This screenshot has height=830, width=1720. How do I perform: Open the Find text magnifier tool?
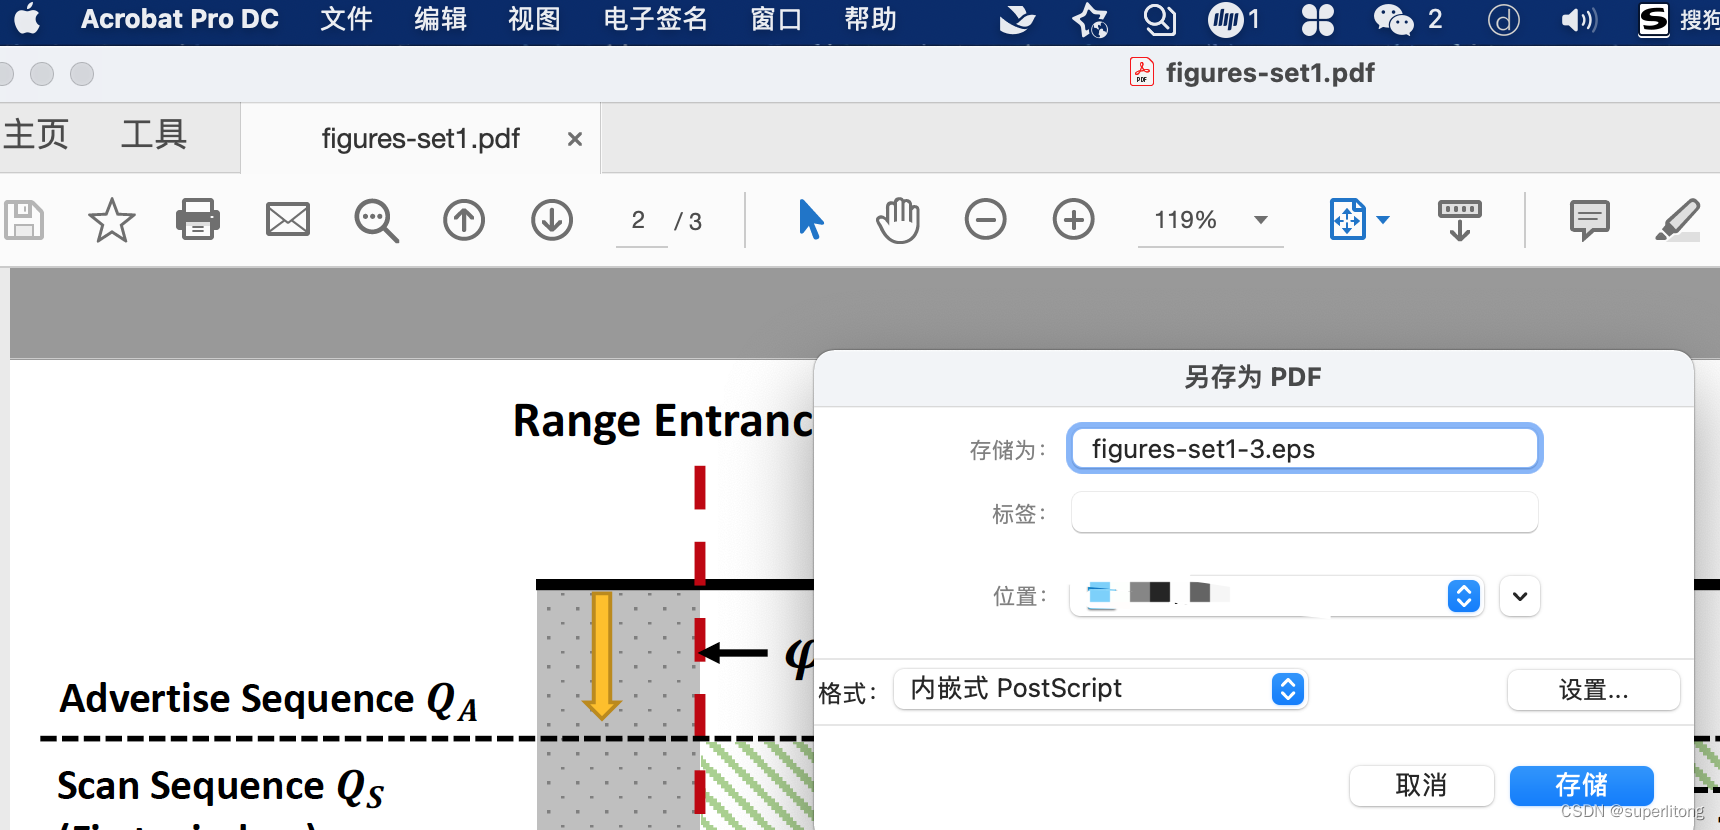[376, 220]
